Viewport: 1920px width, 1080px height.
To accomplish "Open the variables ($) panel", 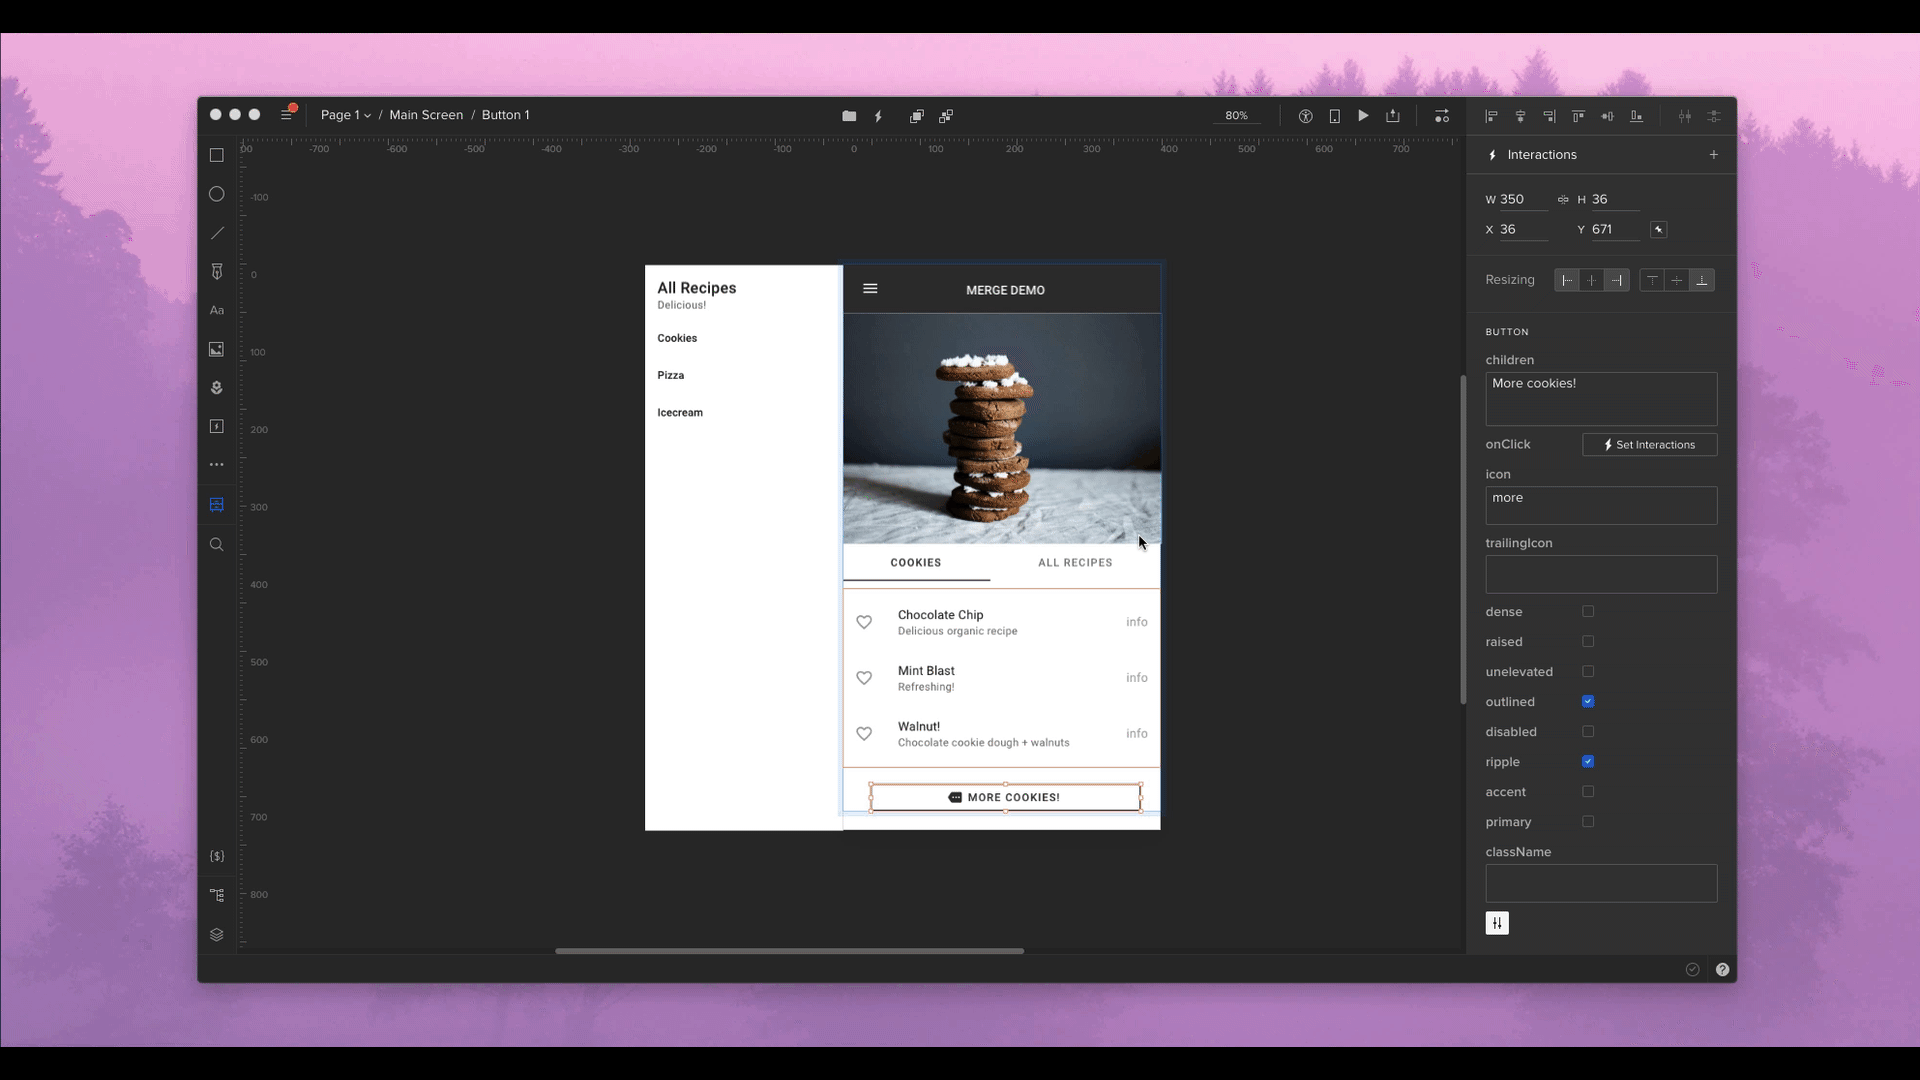I will click(216, 856).
